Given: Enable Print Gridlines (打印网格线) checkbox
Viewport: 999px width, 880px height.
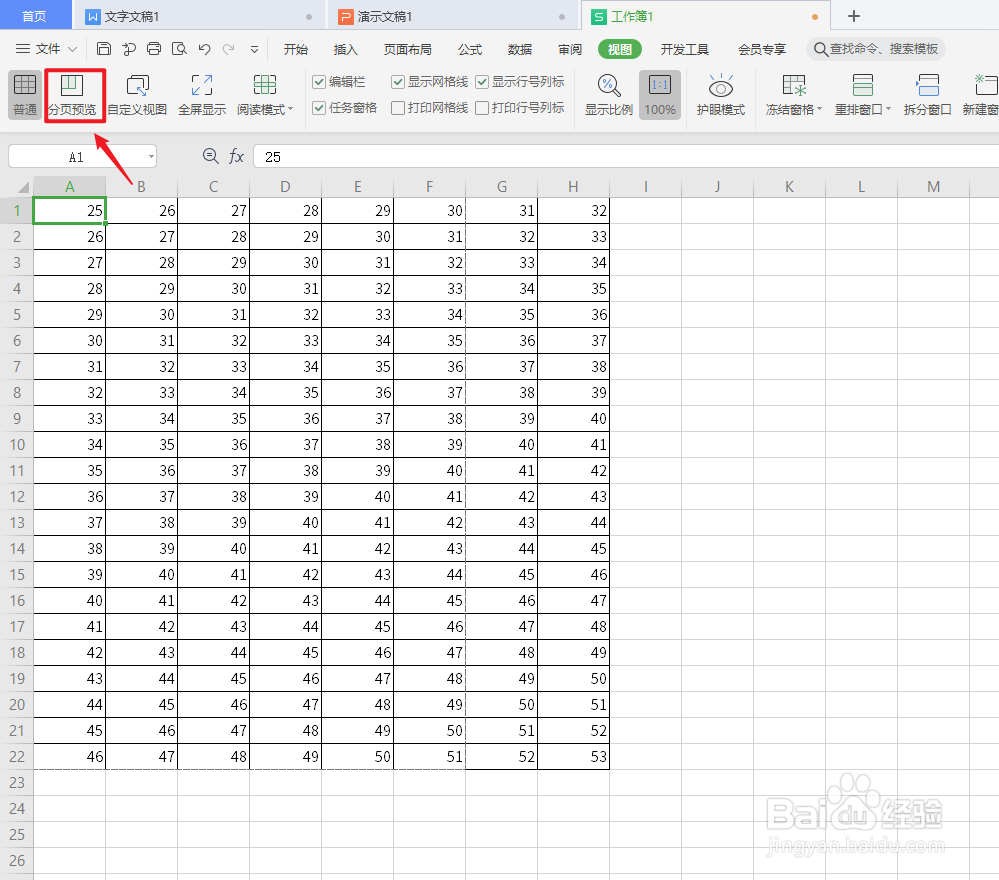Looking at the screenshot, I should pos(398,108).
